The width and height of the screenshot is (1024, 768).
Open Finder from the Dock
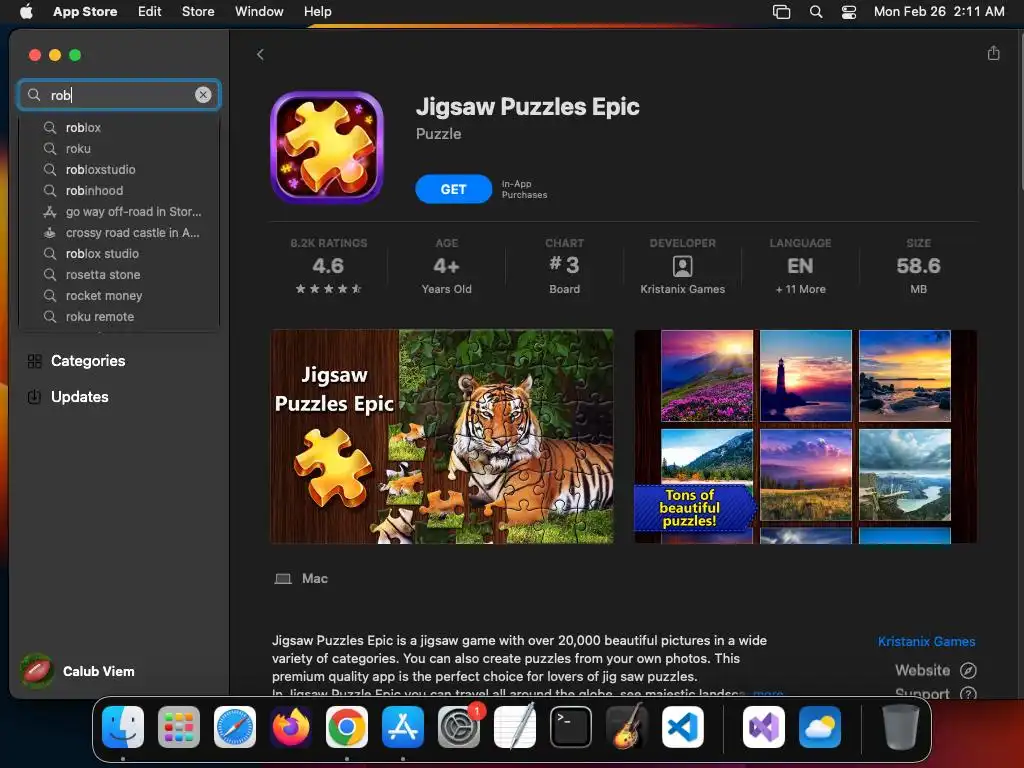pos(123,727)
